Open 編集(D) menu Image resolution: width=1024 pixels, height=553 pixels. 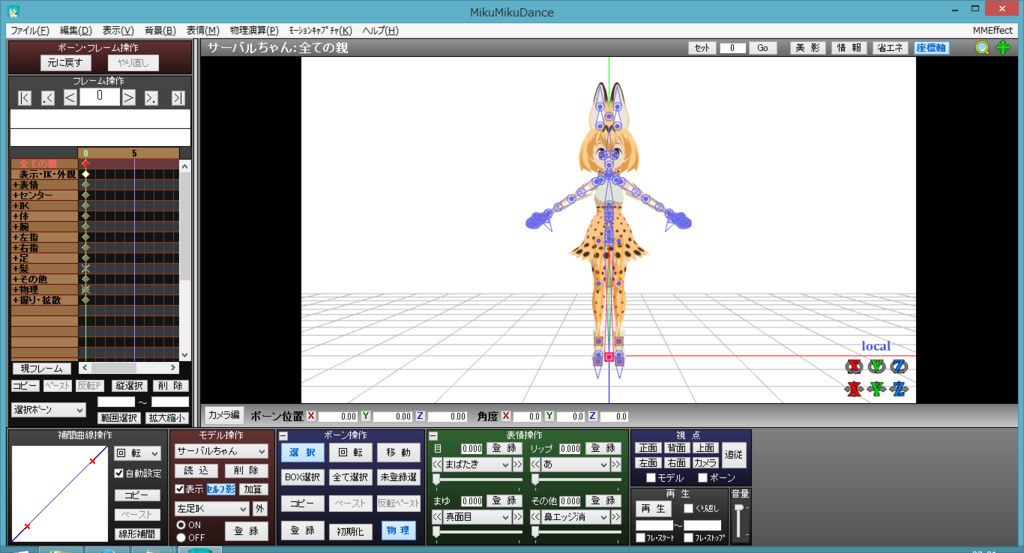point(76,31)
